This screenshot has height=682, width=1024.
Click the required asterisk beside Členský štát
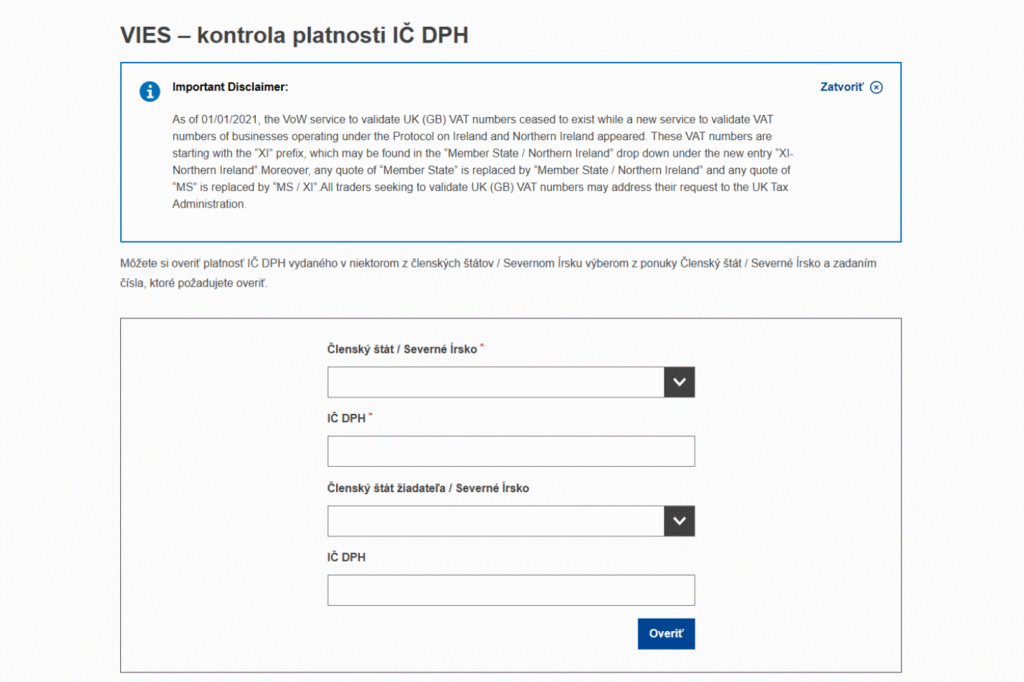481,345
